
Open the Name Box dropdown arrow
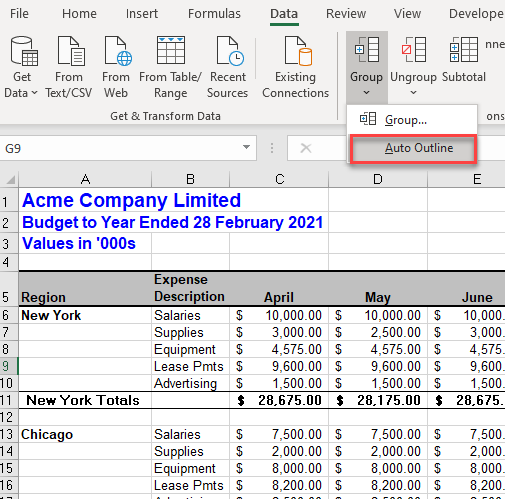point(246,147)
